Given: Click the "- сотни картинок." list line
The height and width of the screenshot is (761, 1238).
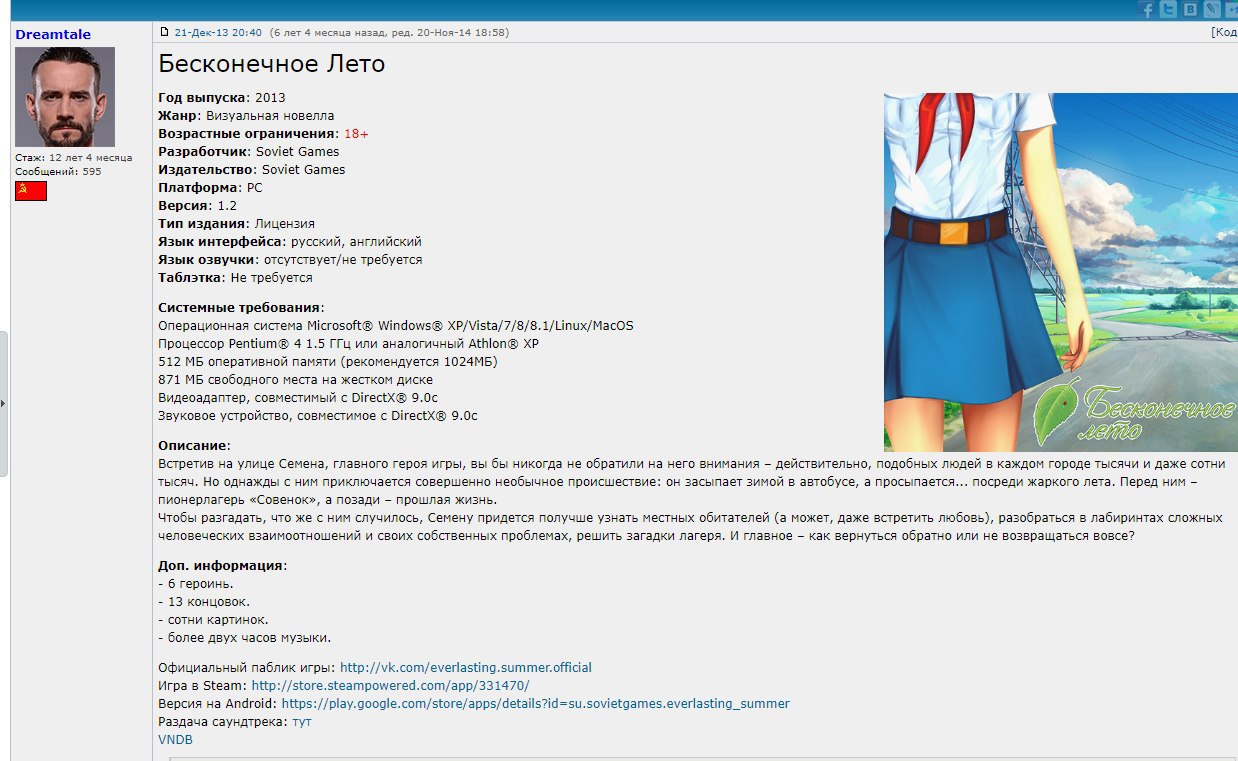Looking at the screenshot, I should [x=213, y=619].
